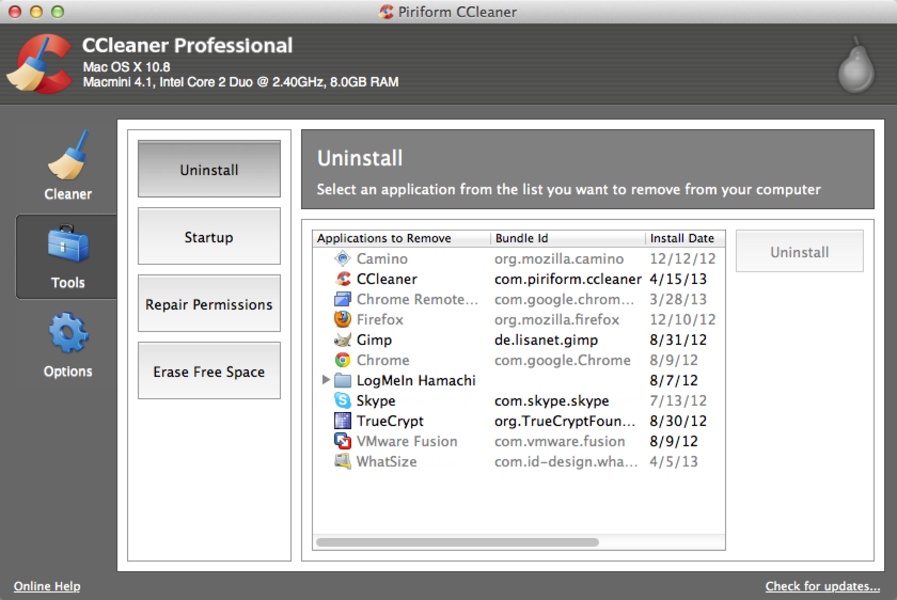Click the Gimp application icon

(x=343, y=340)
